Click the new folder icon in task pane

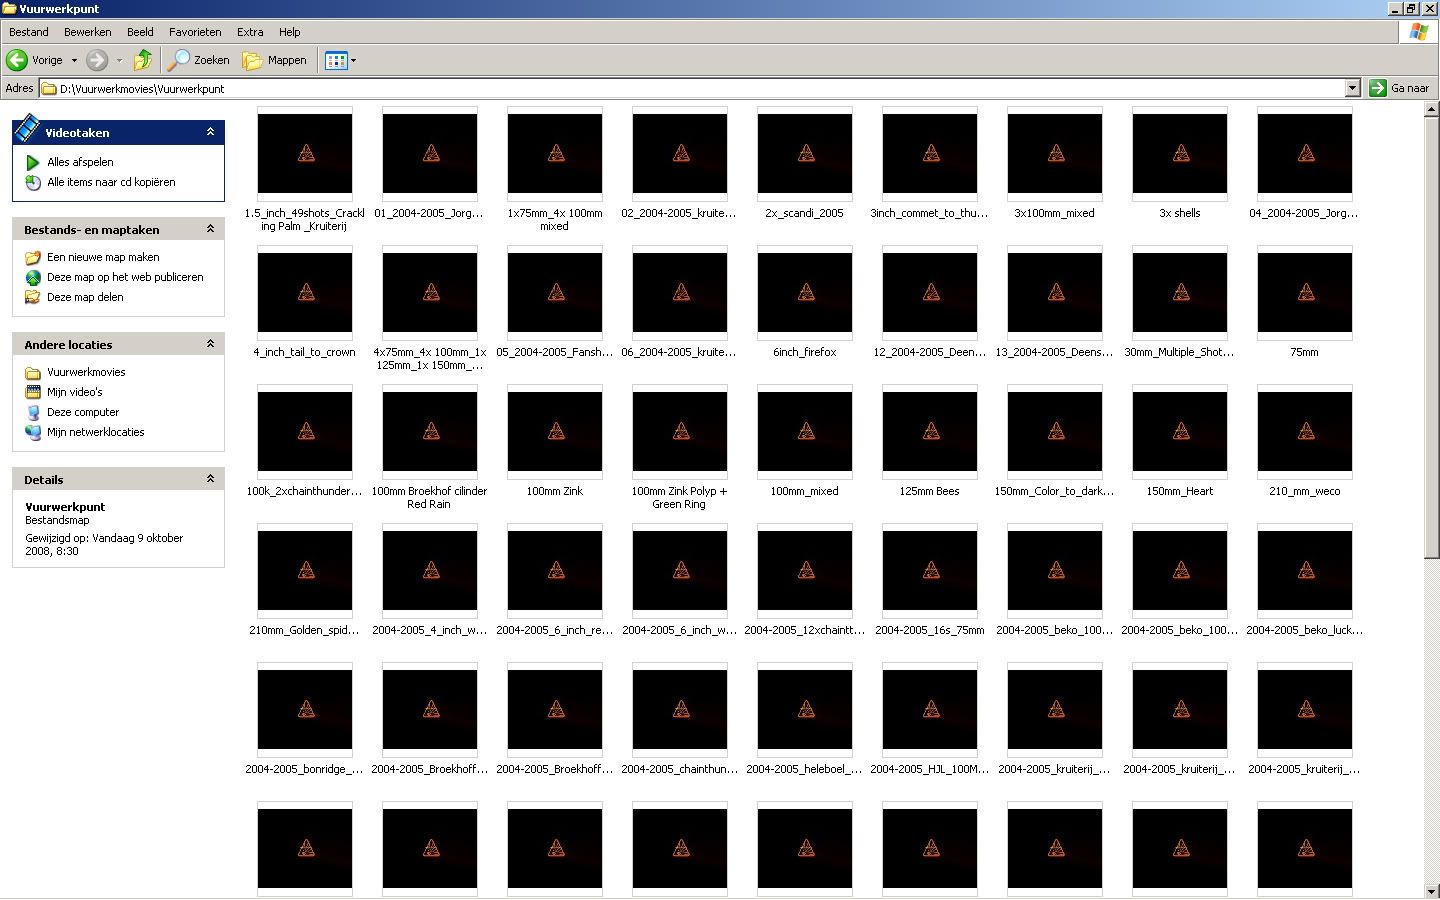33,257
